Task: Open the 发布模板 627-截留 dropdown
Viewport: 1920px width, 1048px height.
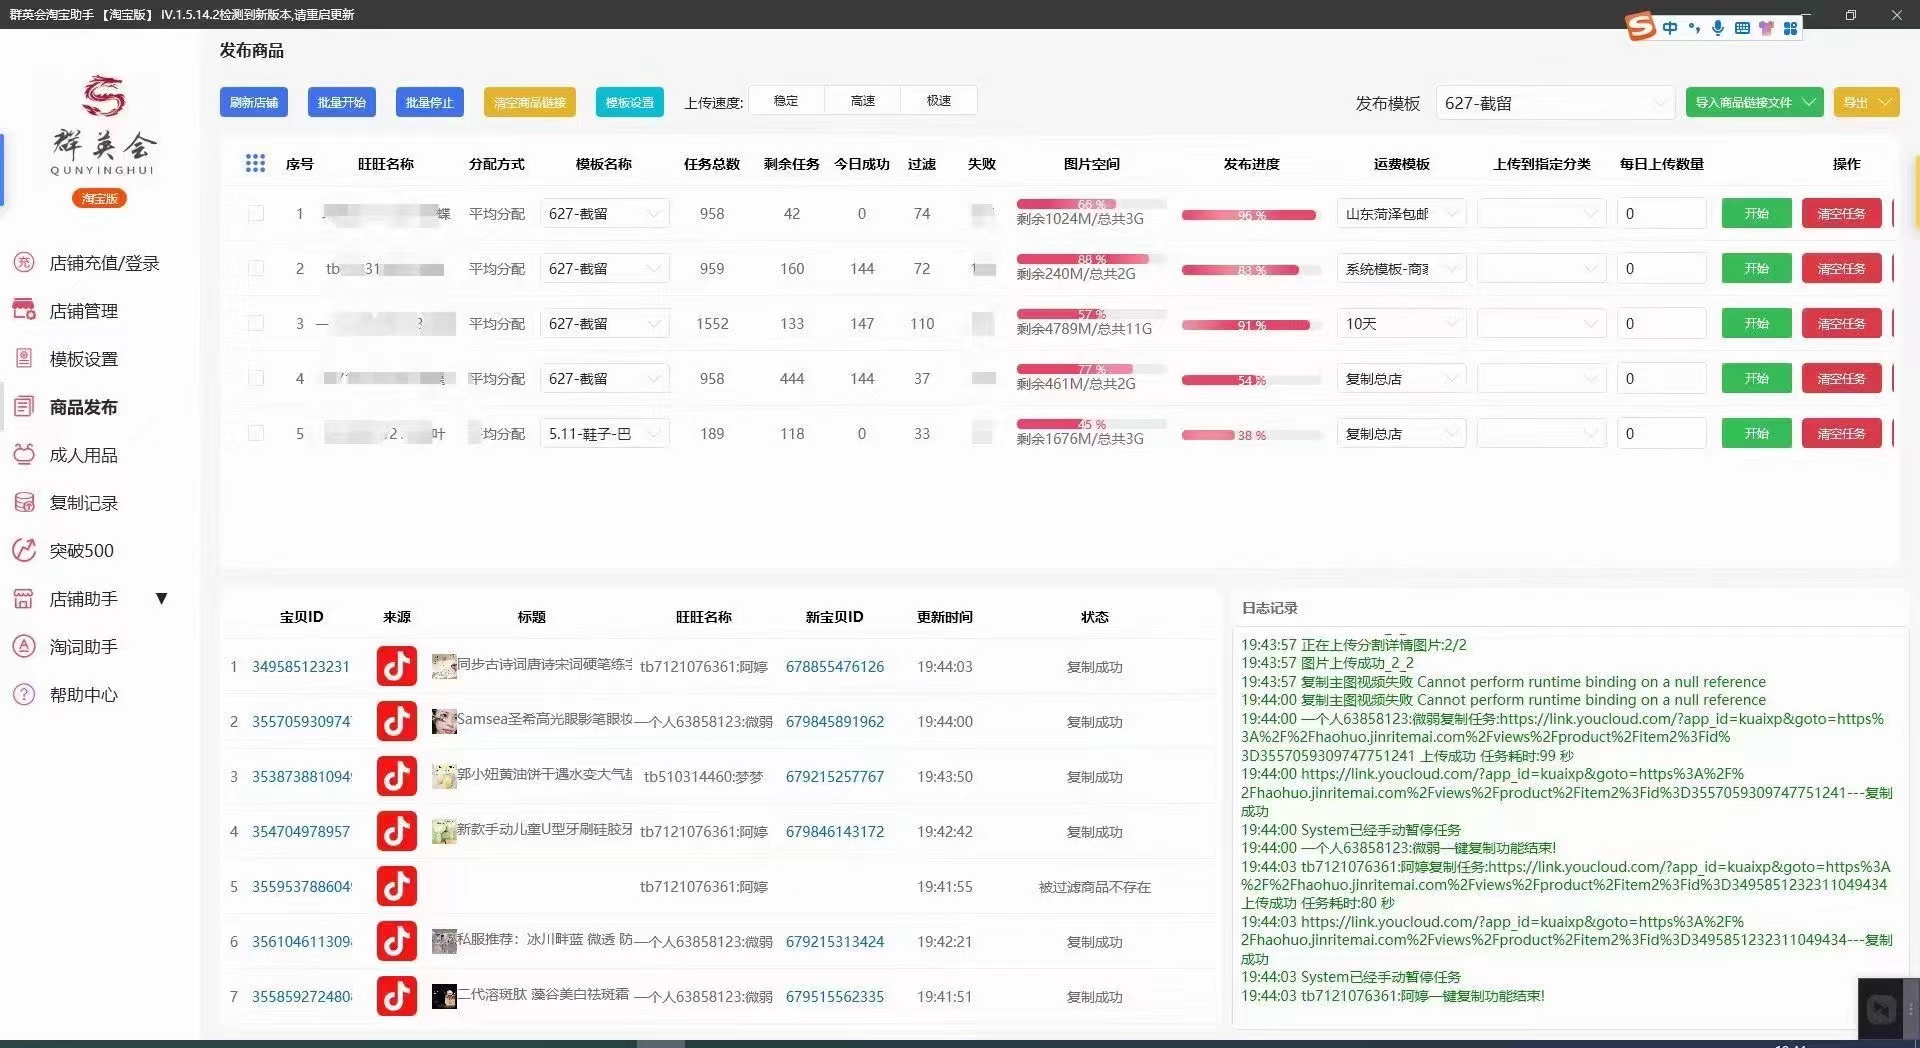Action: tap(1554, 103)
